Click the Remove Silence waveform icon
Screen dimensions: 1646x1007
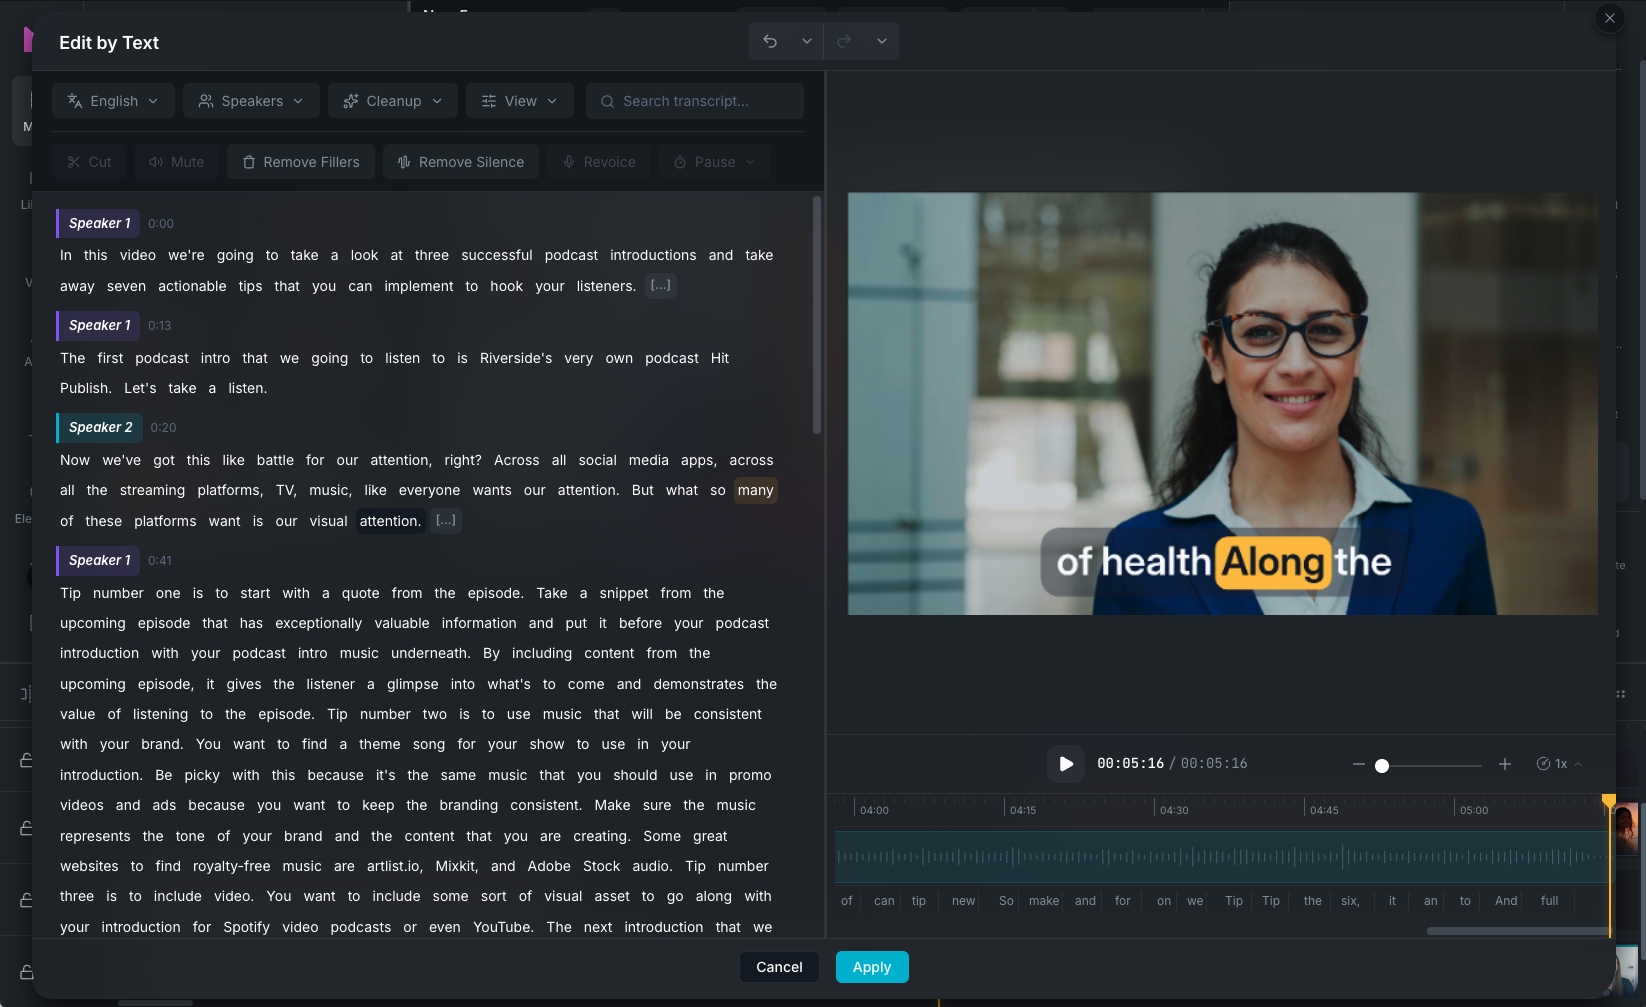(x=404, y=161)
